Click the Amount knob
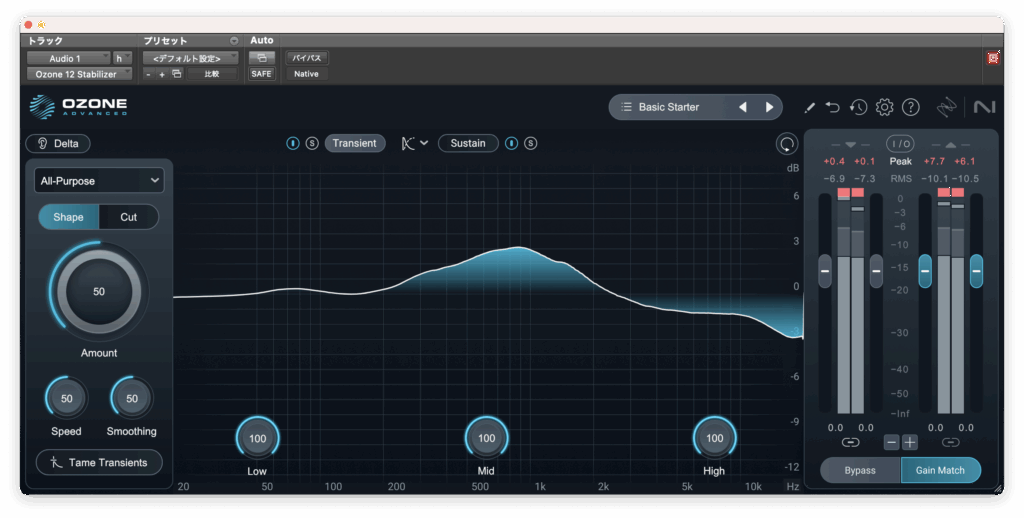Screen dimensions: 1024x518 98,292
